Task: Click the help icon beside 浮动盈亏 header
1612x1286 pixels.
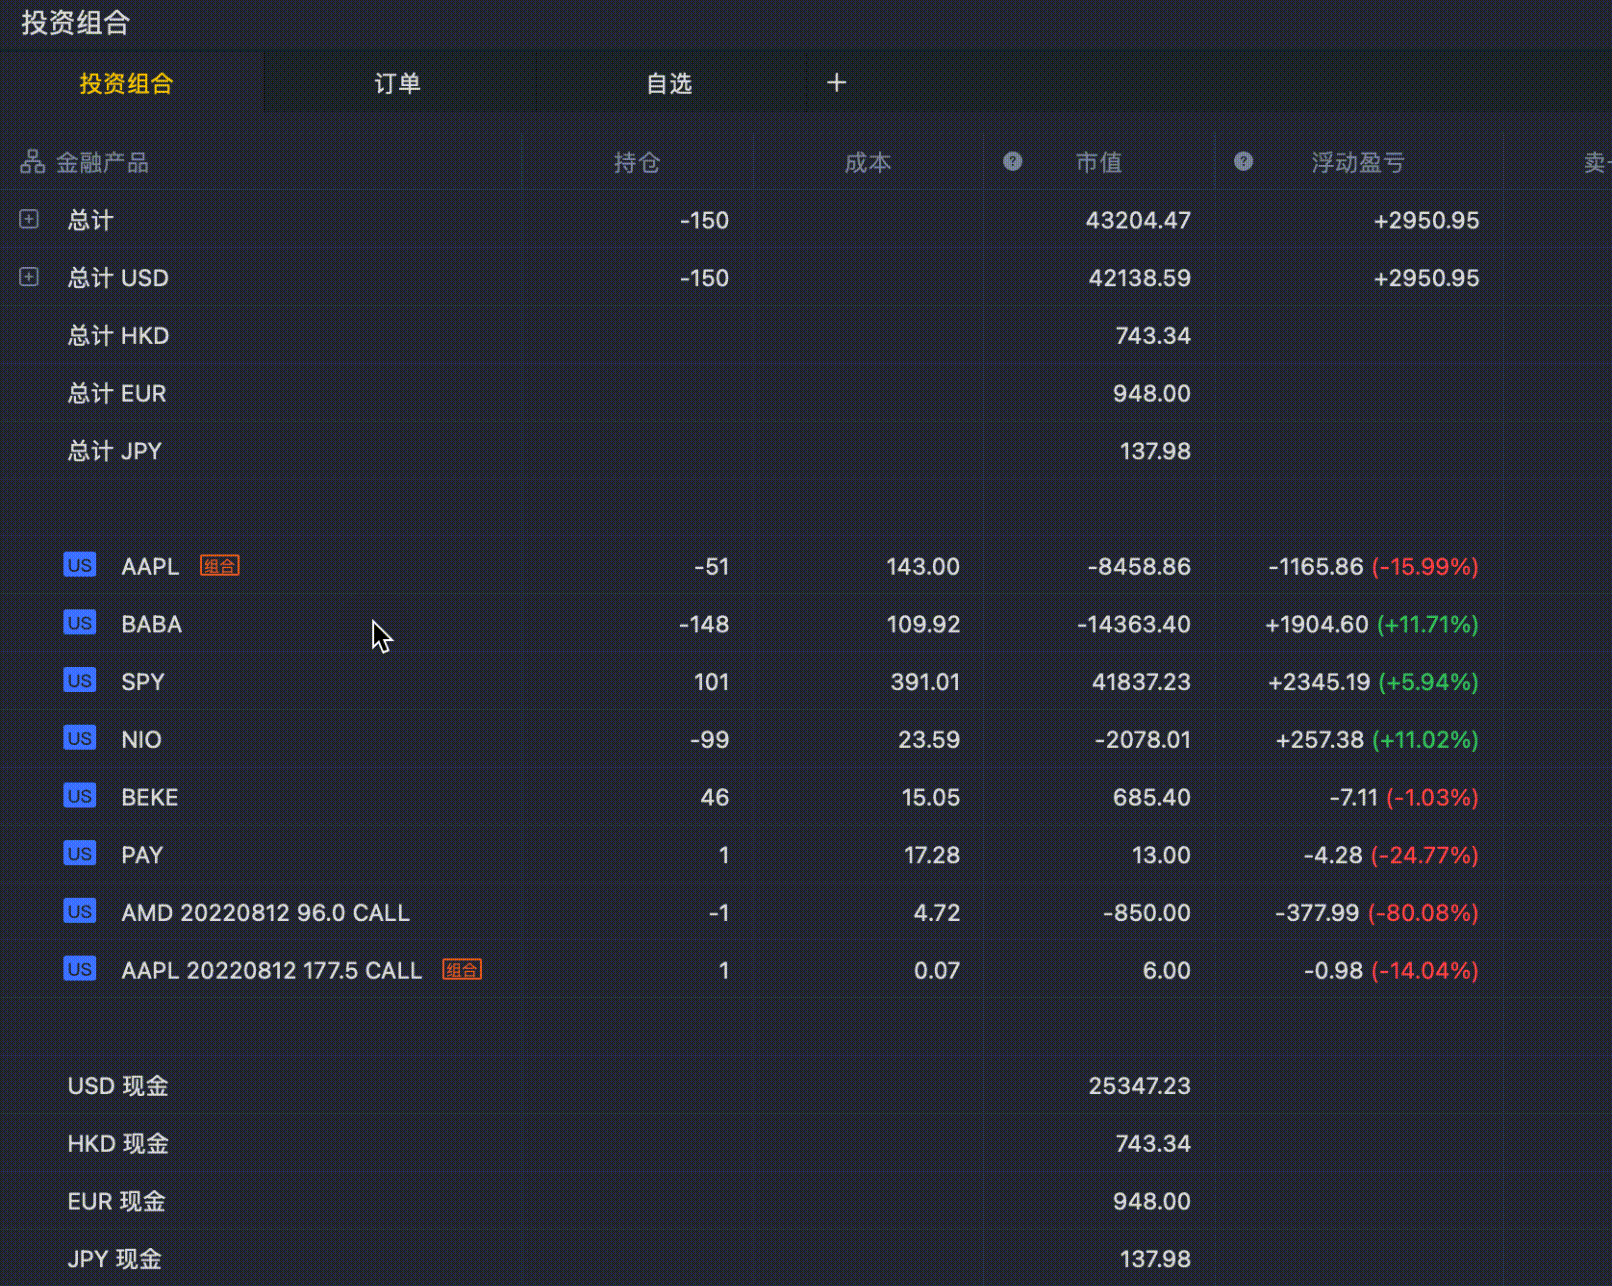Action: [1243, 162]
